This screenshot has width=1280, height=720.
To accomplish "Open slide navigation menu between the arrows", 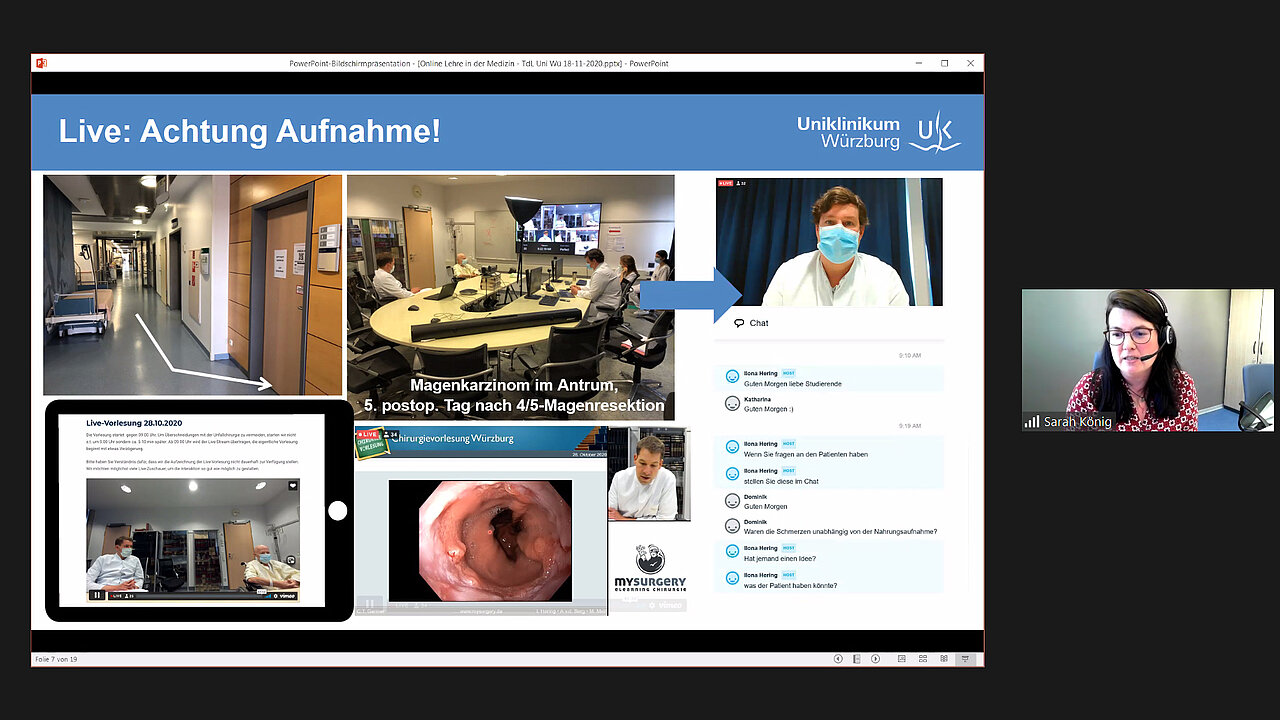I will point(857,659).
